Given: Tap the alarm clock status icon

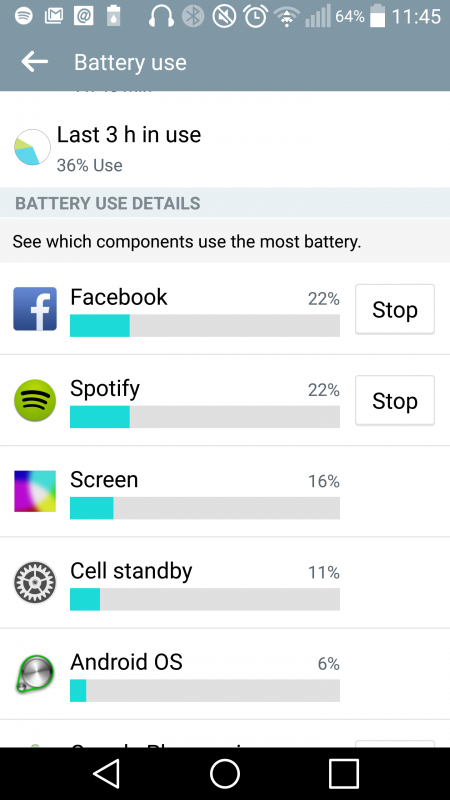Looking at the screenshot, I should pos(255,16).
